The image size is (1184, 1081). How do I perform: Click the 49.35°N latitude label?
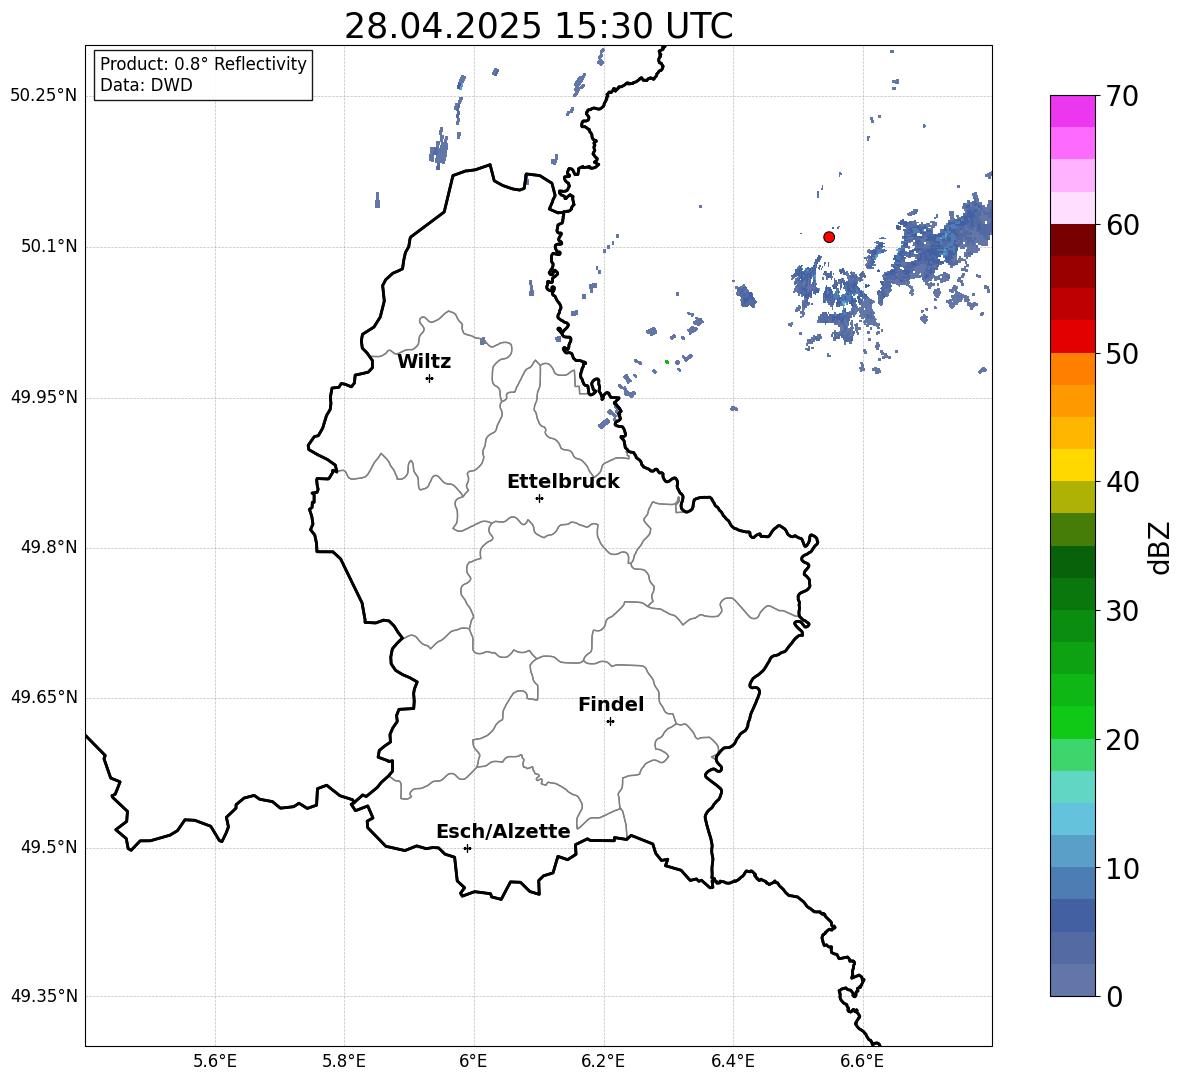tap(44, 996)
